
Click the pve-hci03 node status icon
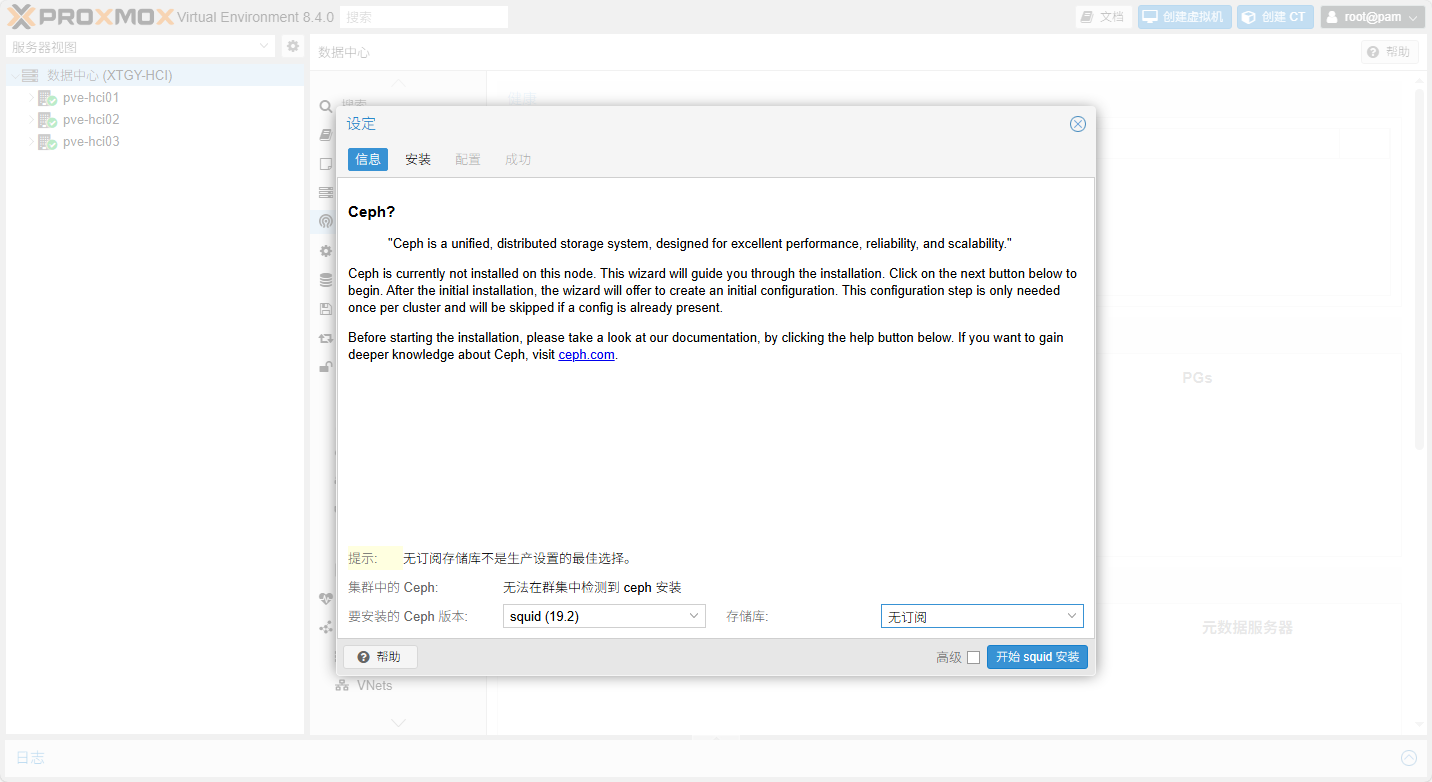tap(47, 142)
